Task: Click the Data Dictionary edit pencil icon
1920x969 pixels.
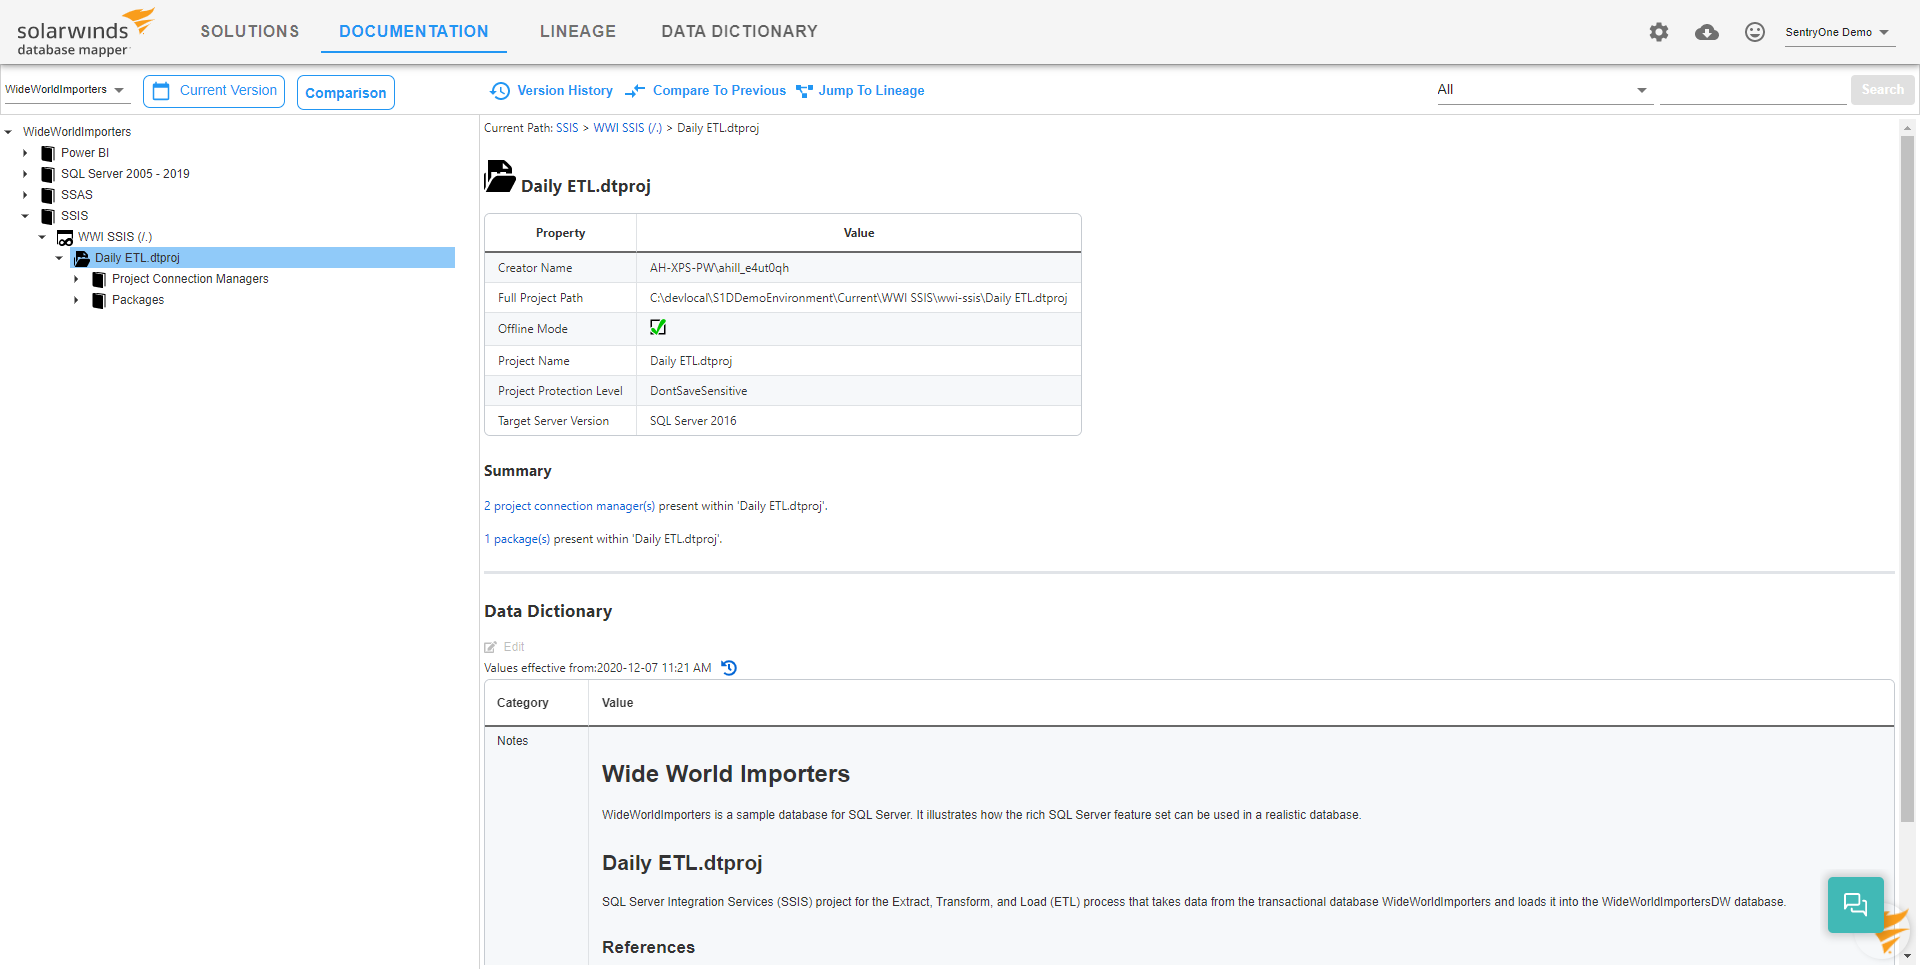Action: pos(490,647)
